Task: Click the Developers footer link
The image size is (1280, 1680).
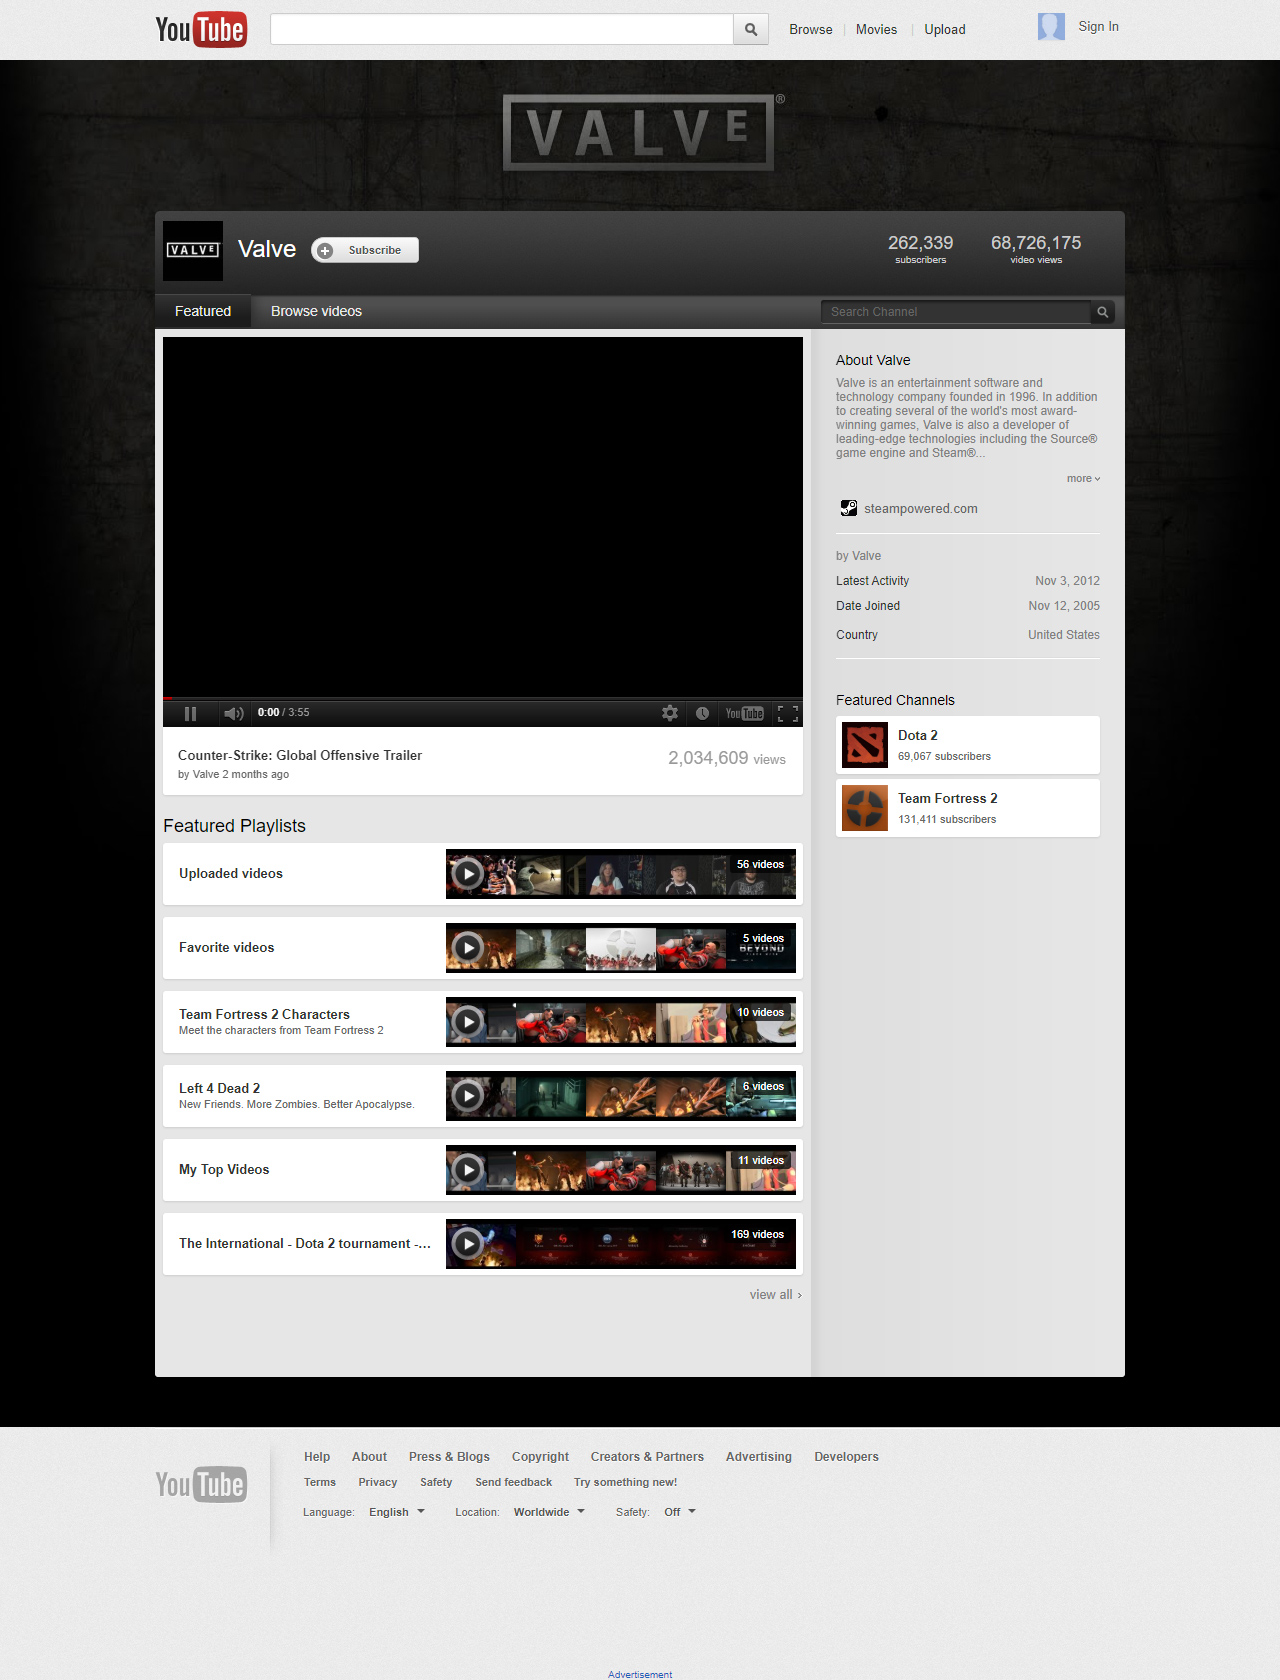Action: click(846, 1457)
